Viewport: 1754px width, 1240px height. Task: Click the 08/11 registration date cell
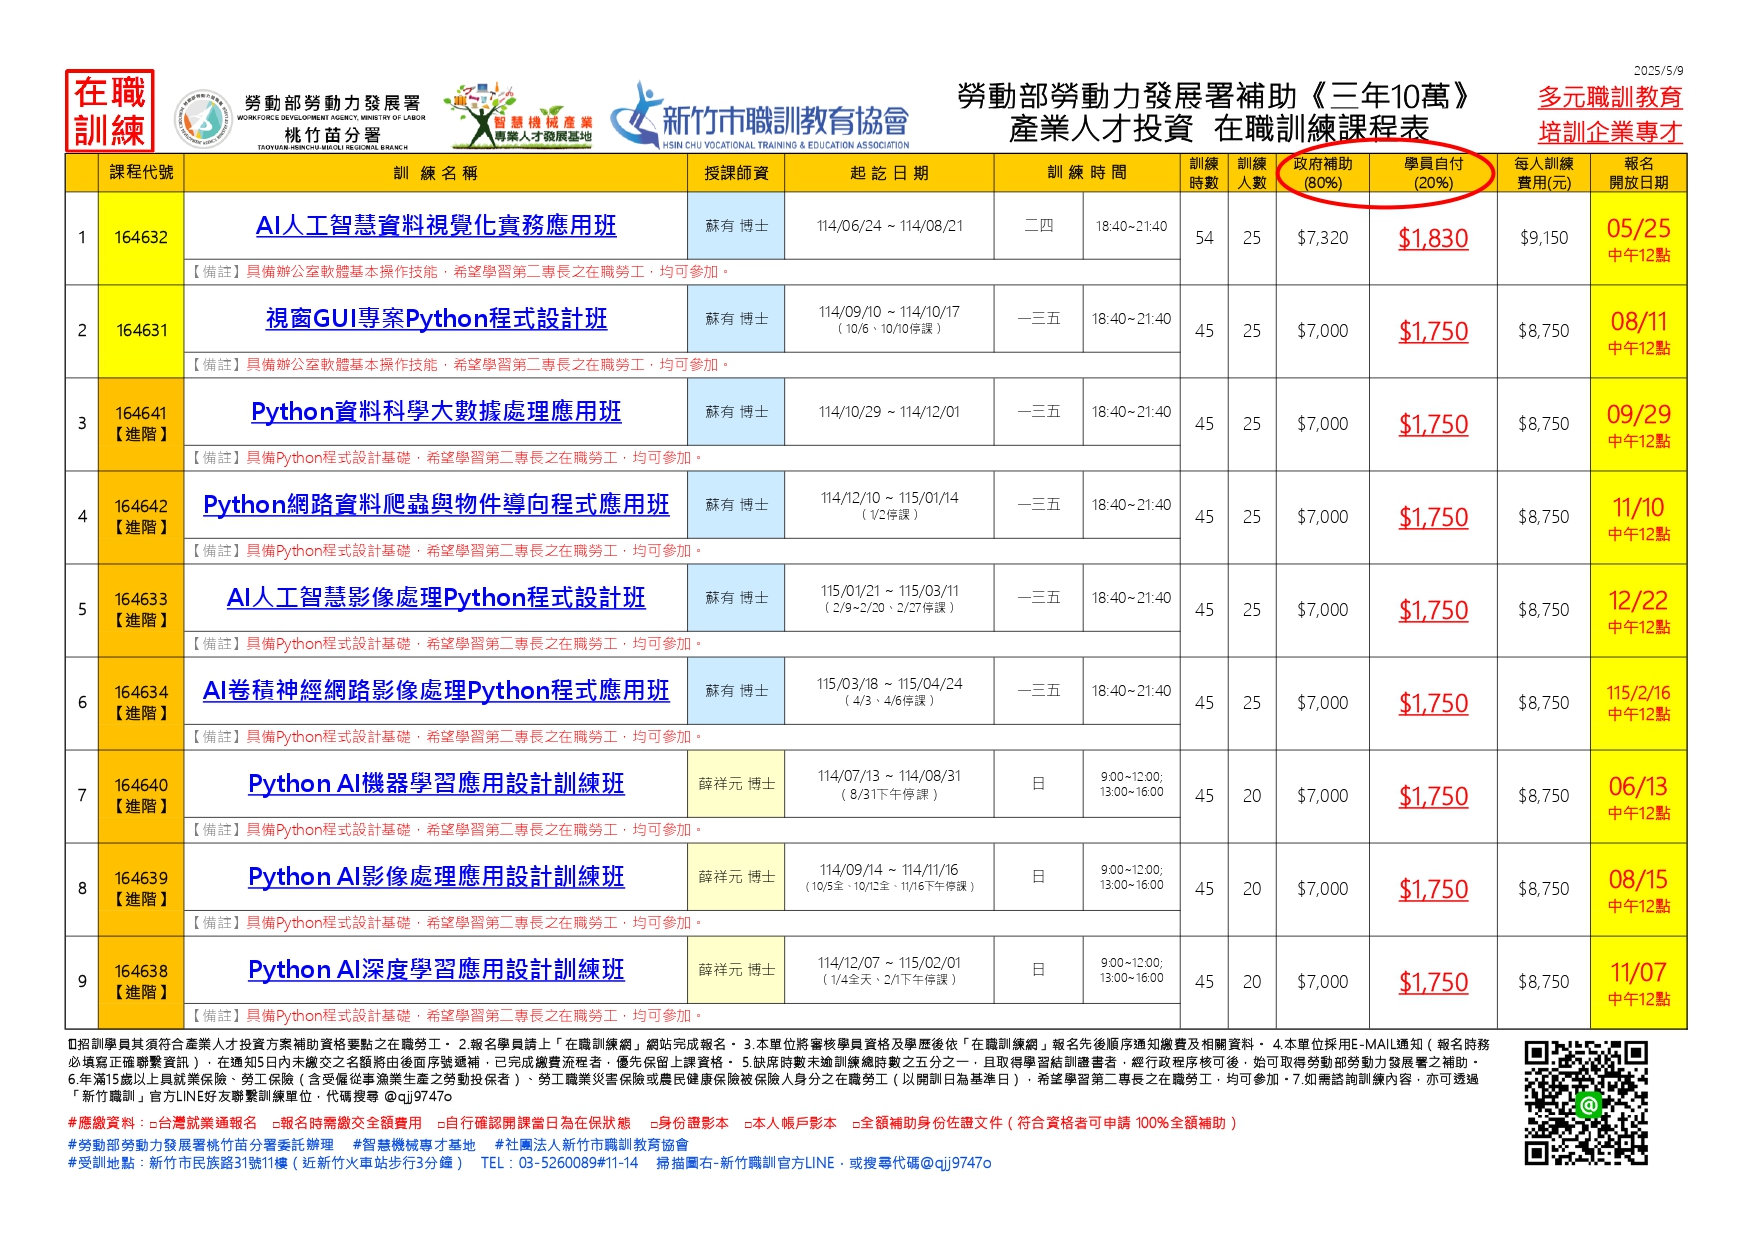click(x=1638, y=331)
